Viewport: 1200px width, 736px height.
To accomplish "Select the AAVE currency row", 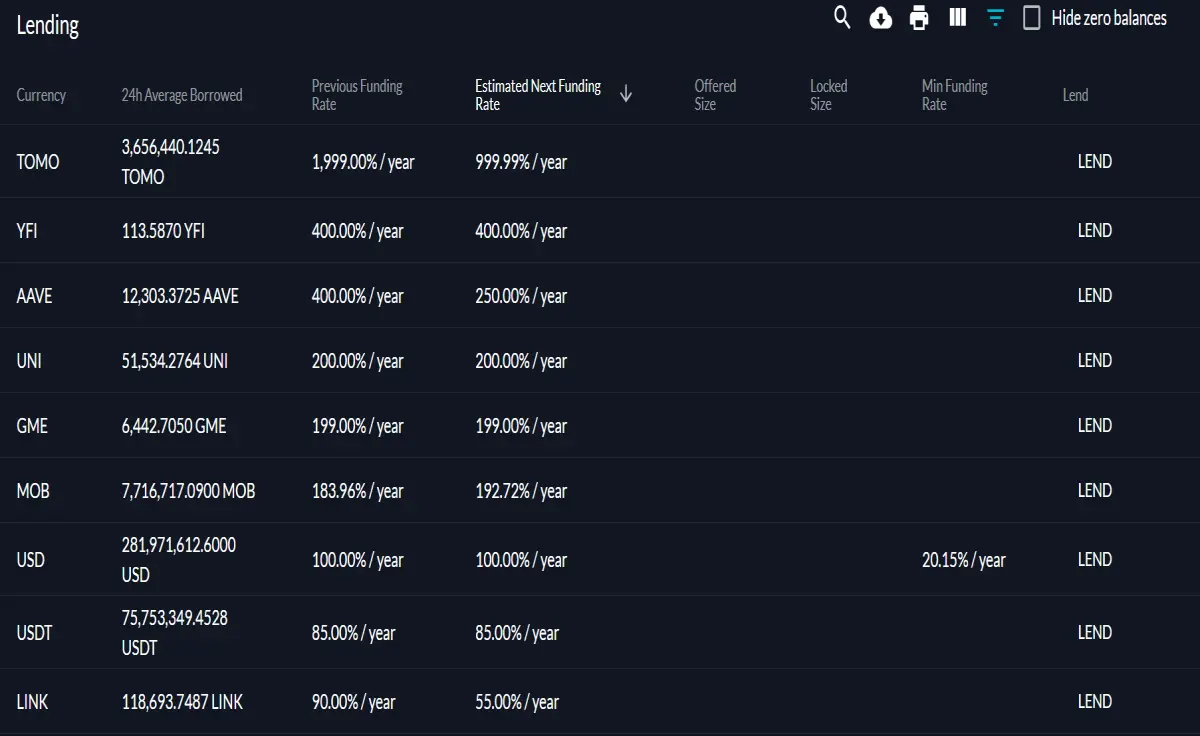I will pyautogui.click(x=600, y=296).
